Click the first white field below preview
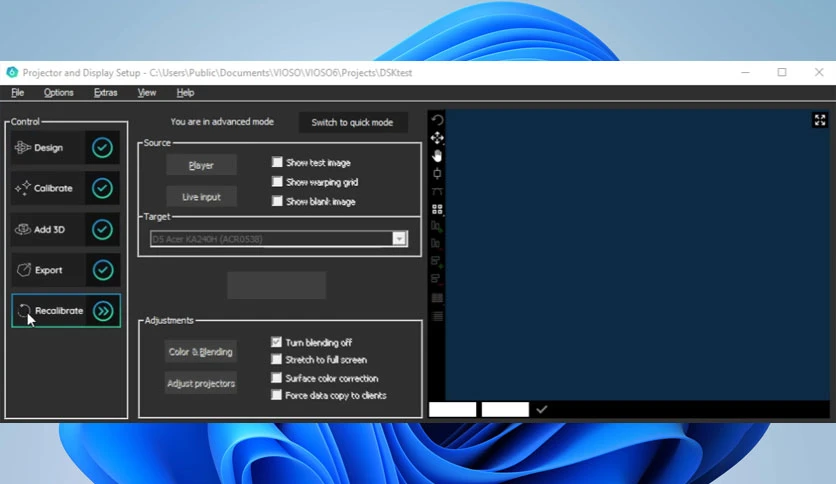Screen dimensions: 836x484 tap(452, 409)
